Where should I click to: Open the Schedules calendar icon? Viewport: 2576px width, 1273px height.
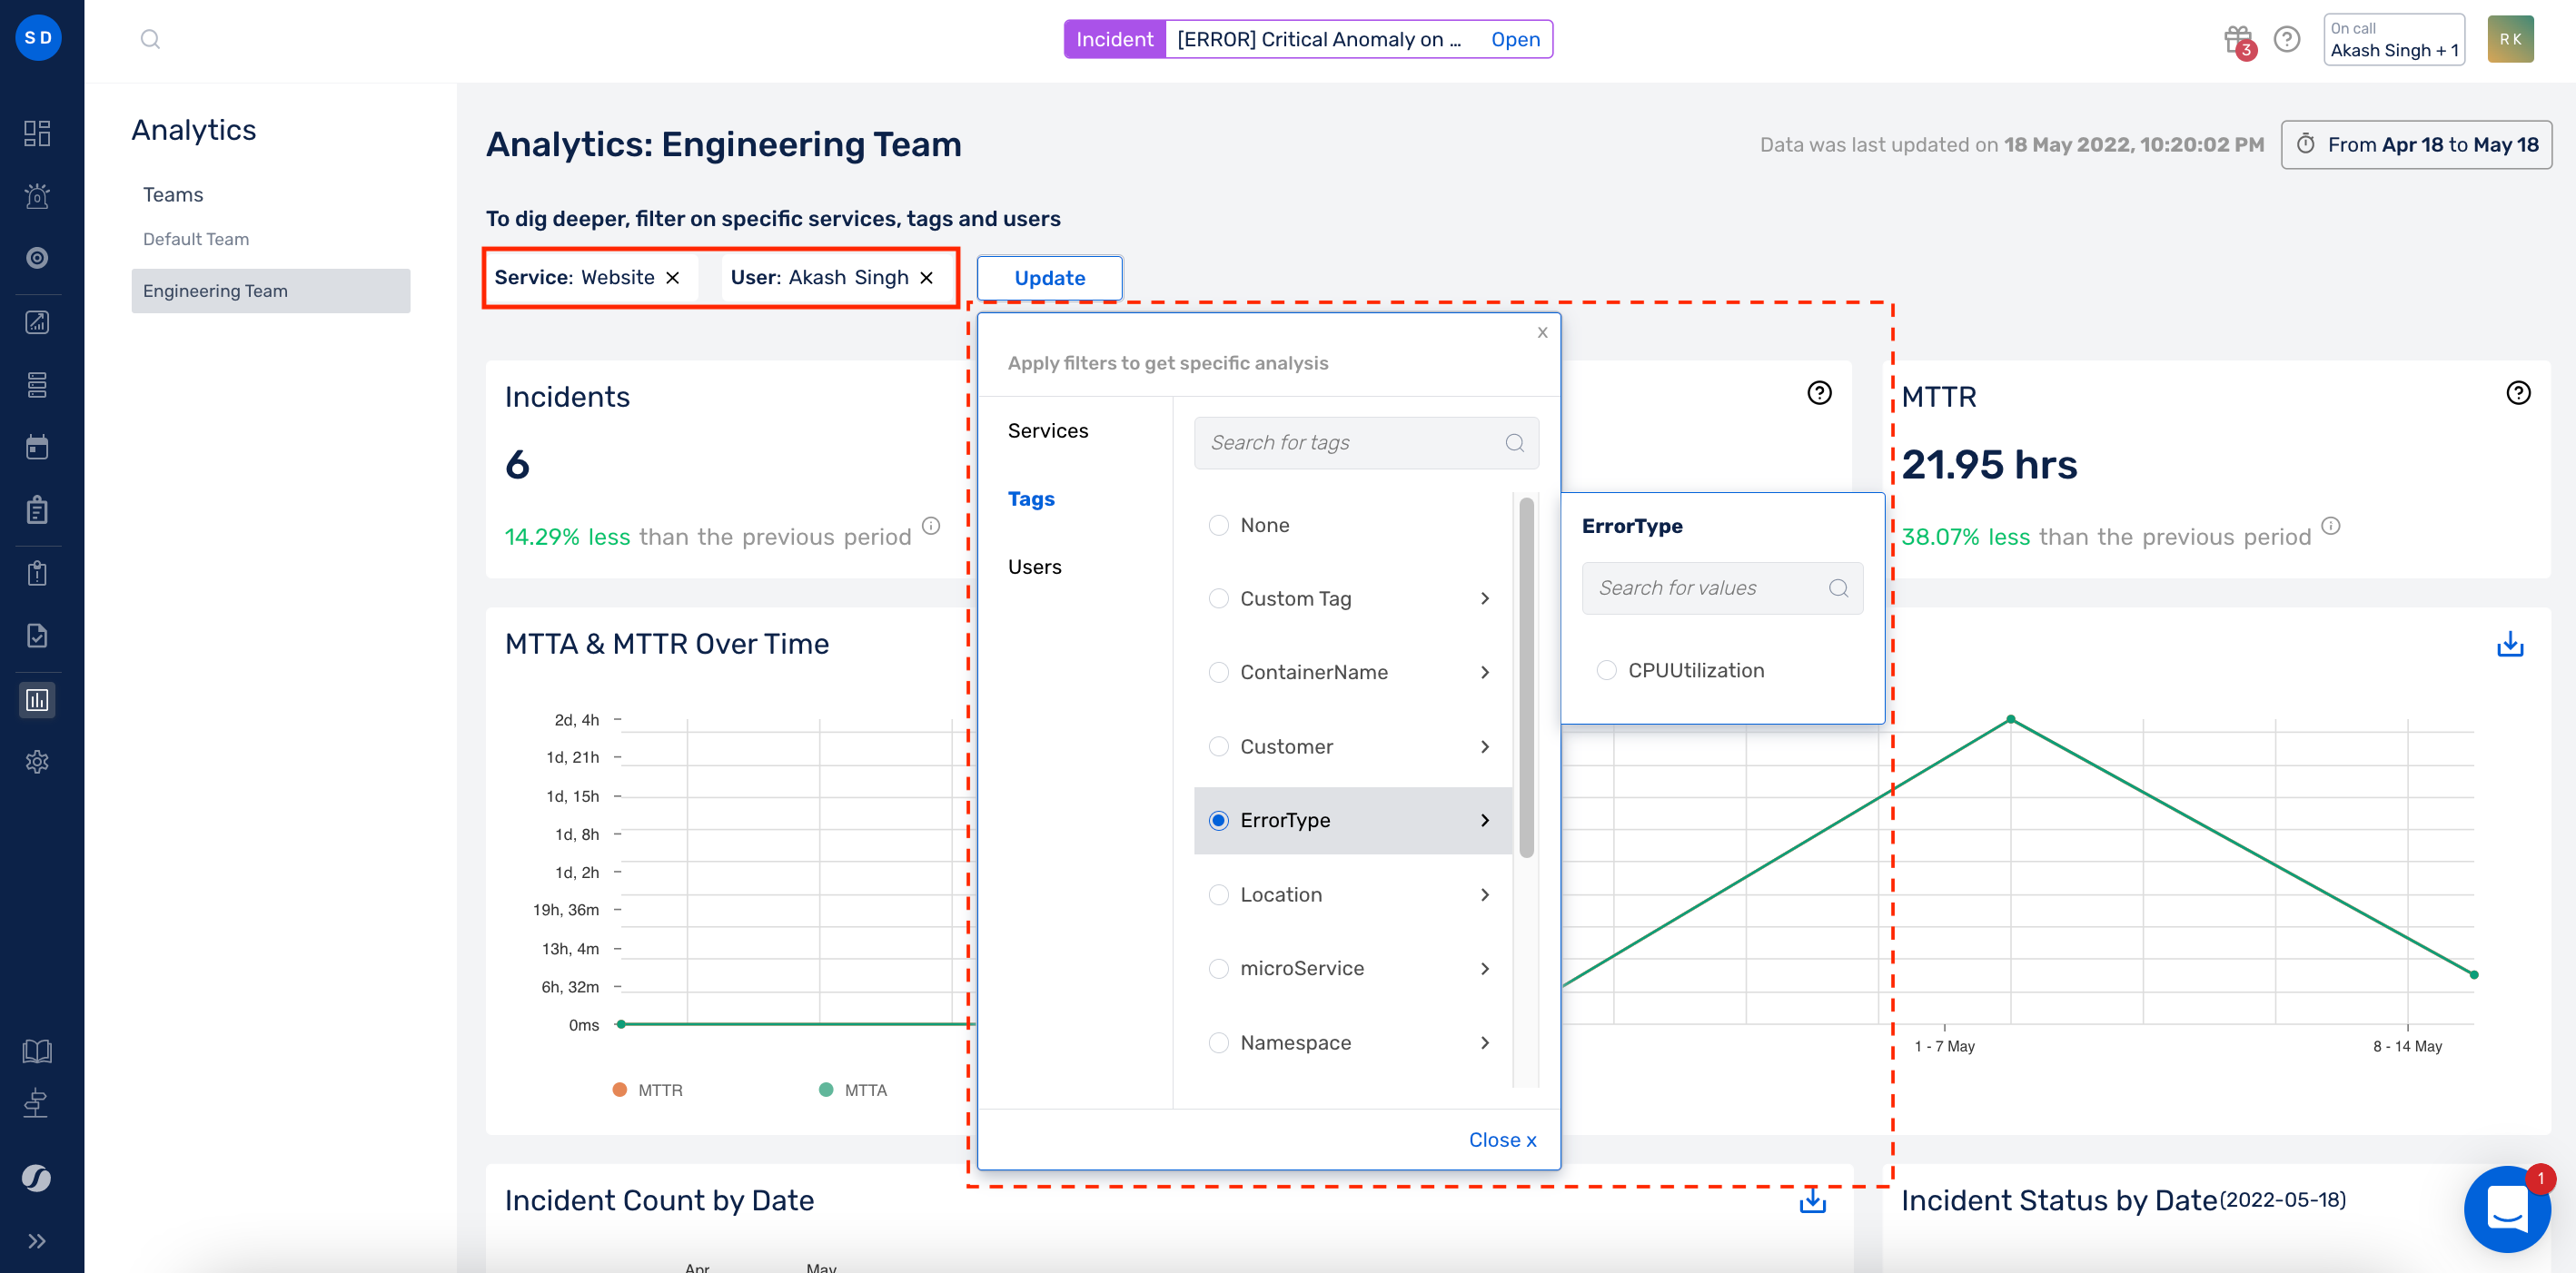(37, 447)
